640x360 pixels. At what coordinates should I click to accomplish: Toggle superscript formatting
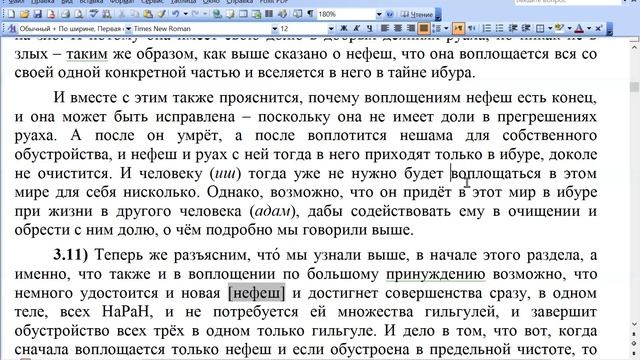[x=598, y=28]
